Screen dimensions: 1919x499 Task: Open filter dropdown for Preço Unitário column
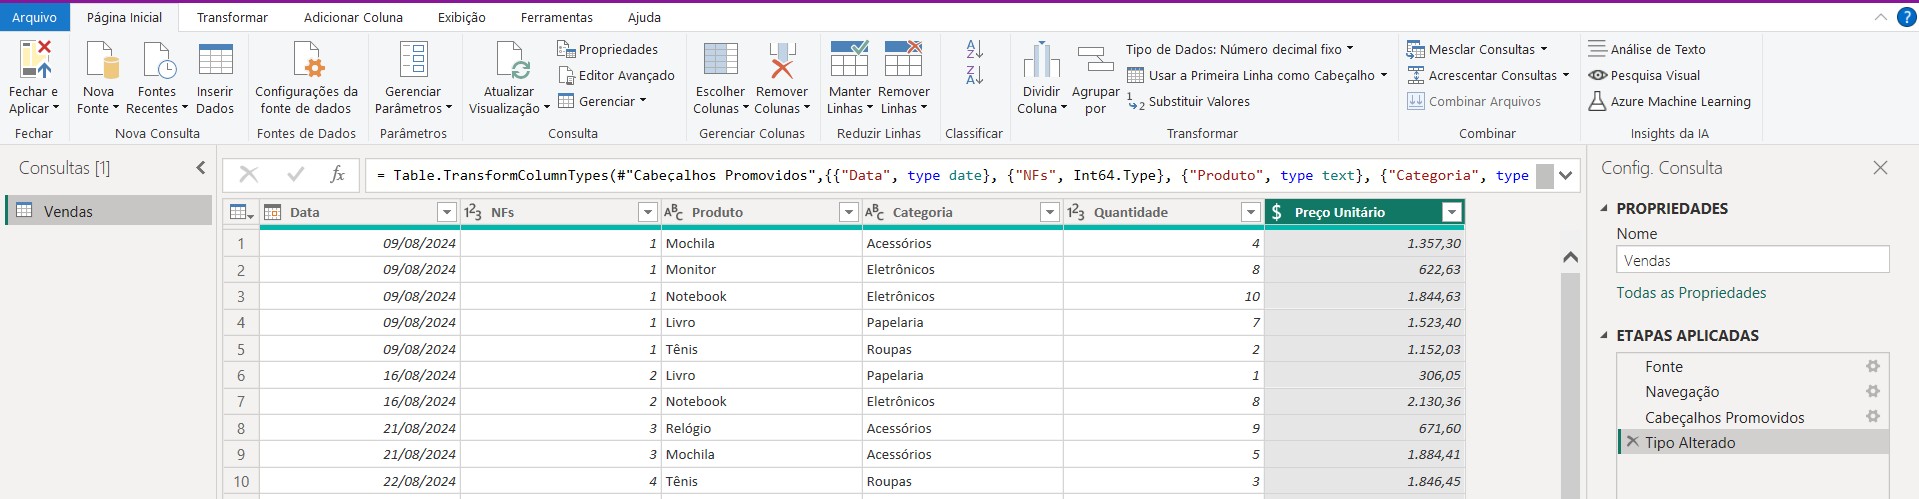(x=1451, y=212)
